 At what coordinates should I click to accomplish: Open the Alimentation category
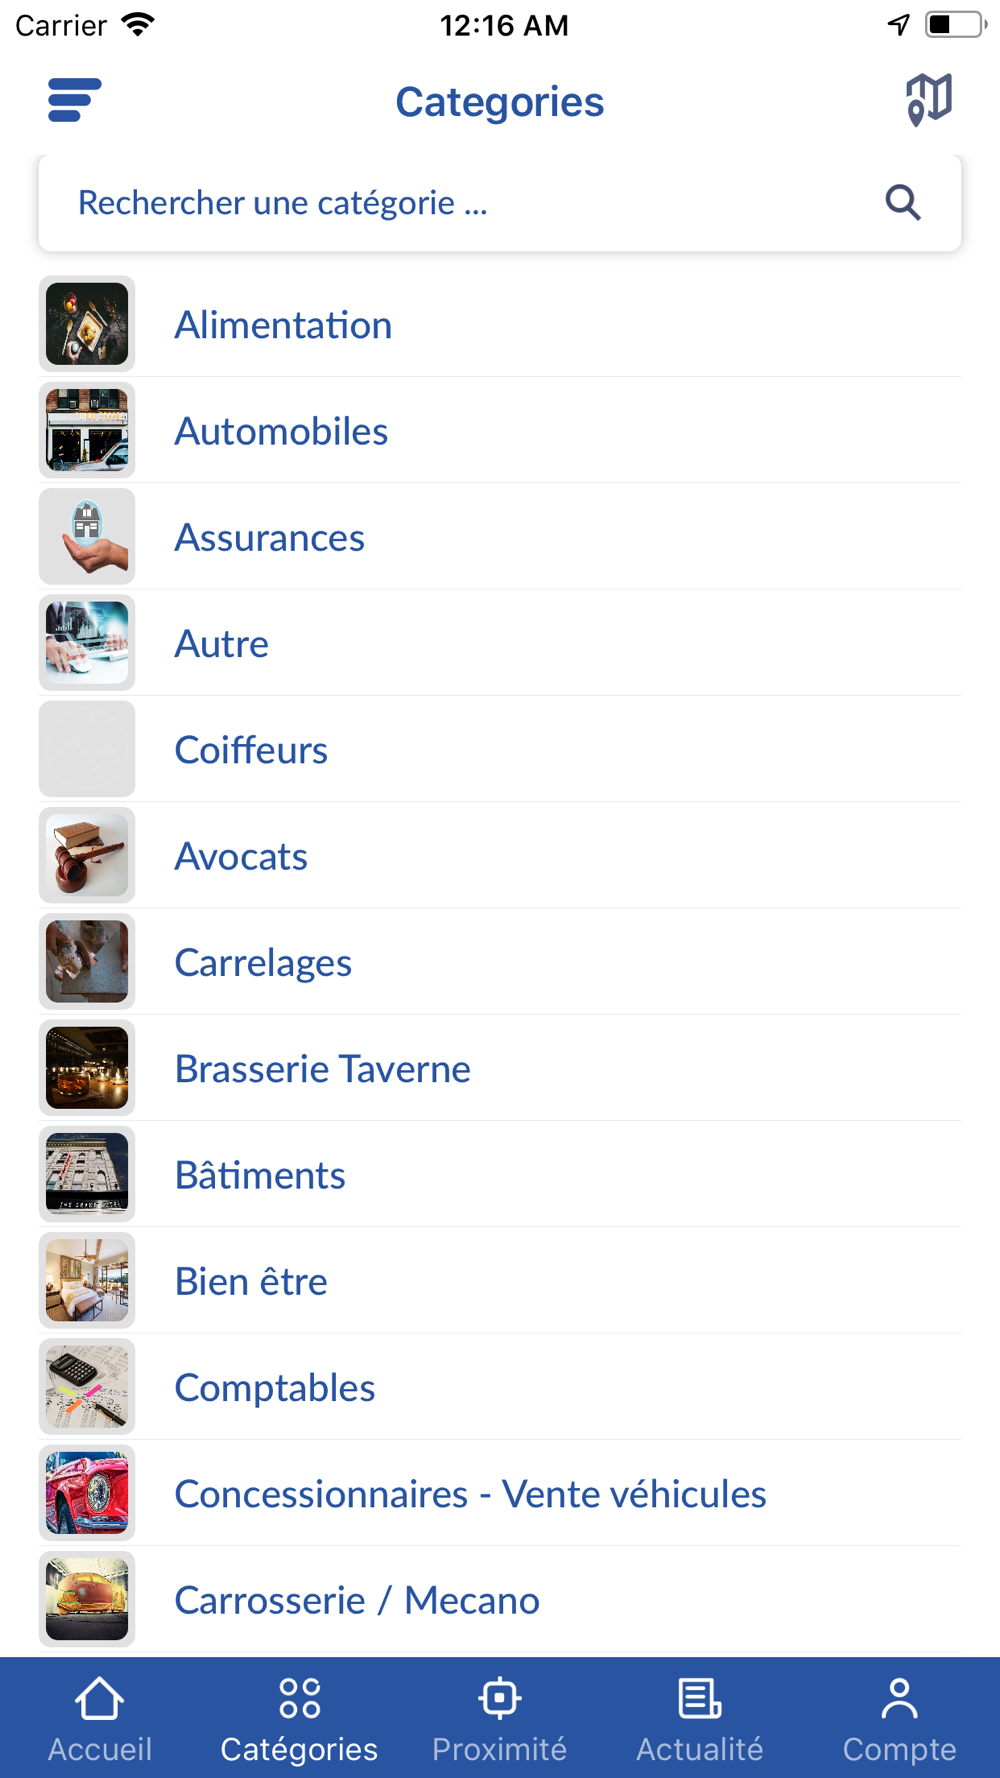pos(283,325)
